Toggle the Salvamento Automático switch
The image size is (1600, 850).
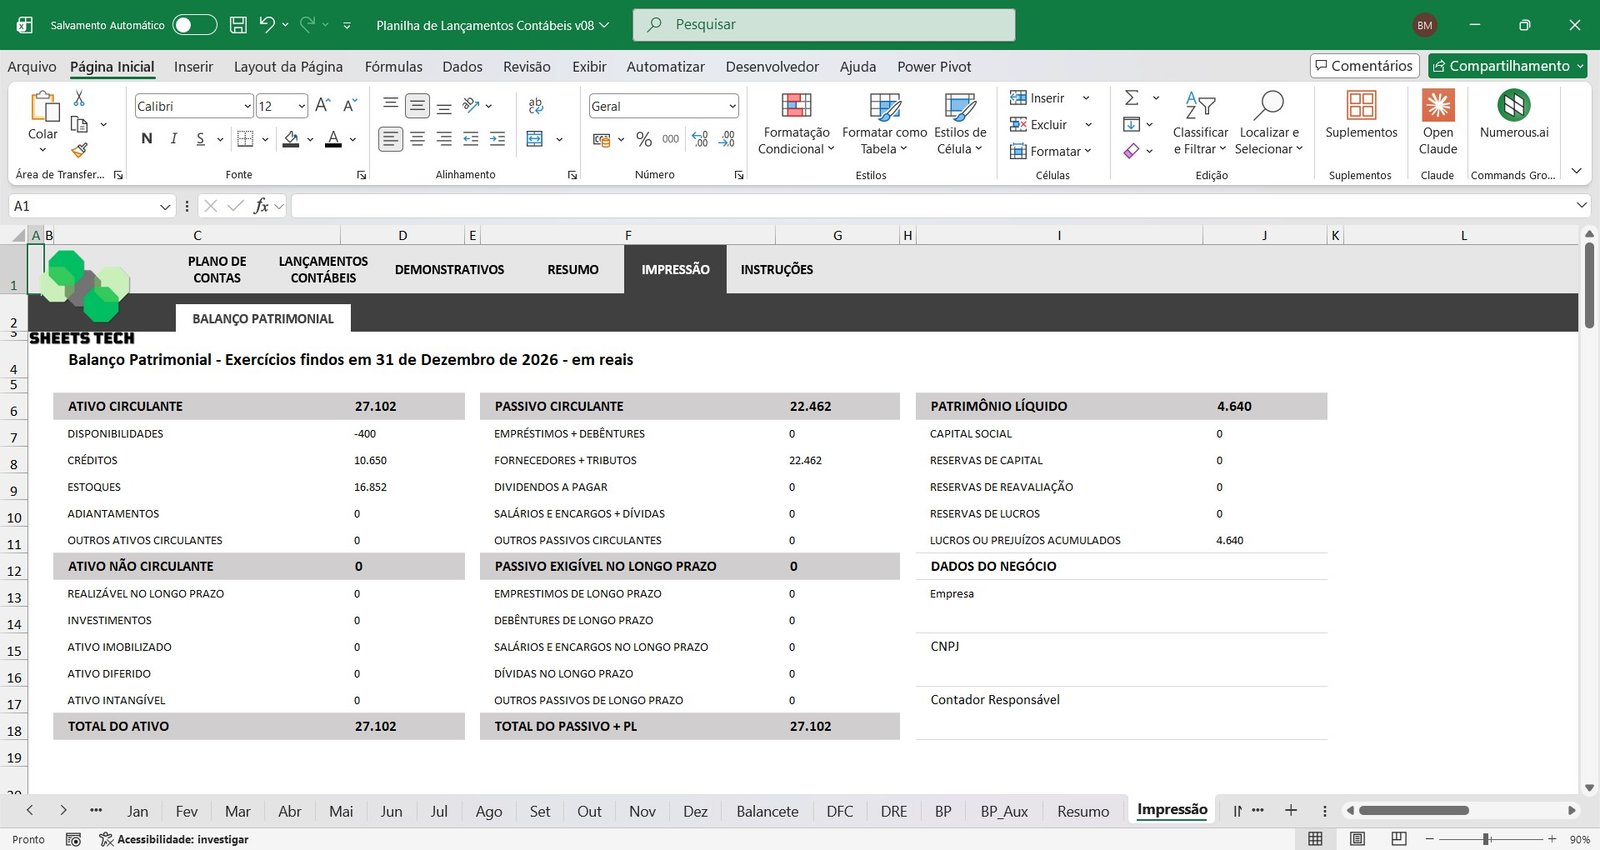click(194, 25)
